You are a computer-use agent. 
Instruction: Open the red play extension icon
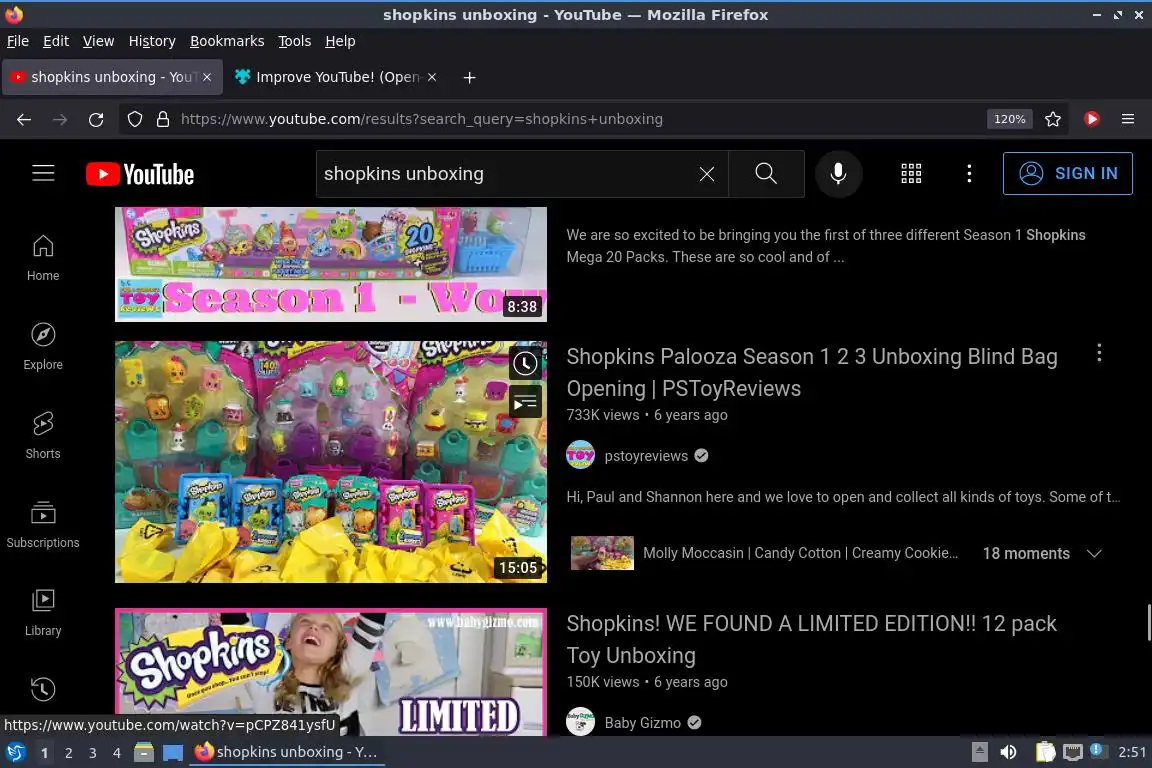pos(1092,119)
